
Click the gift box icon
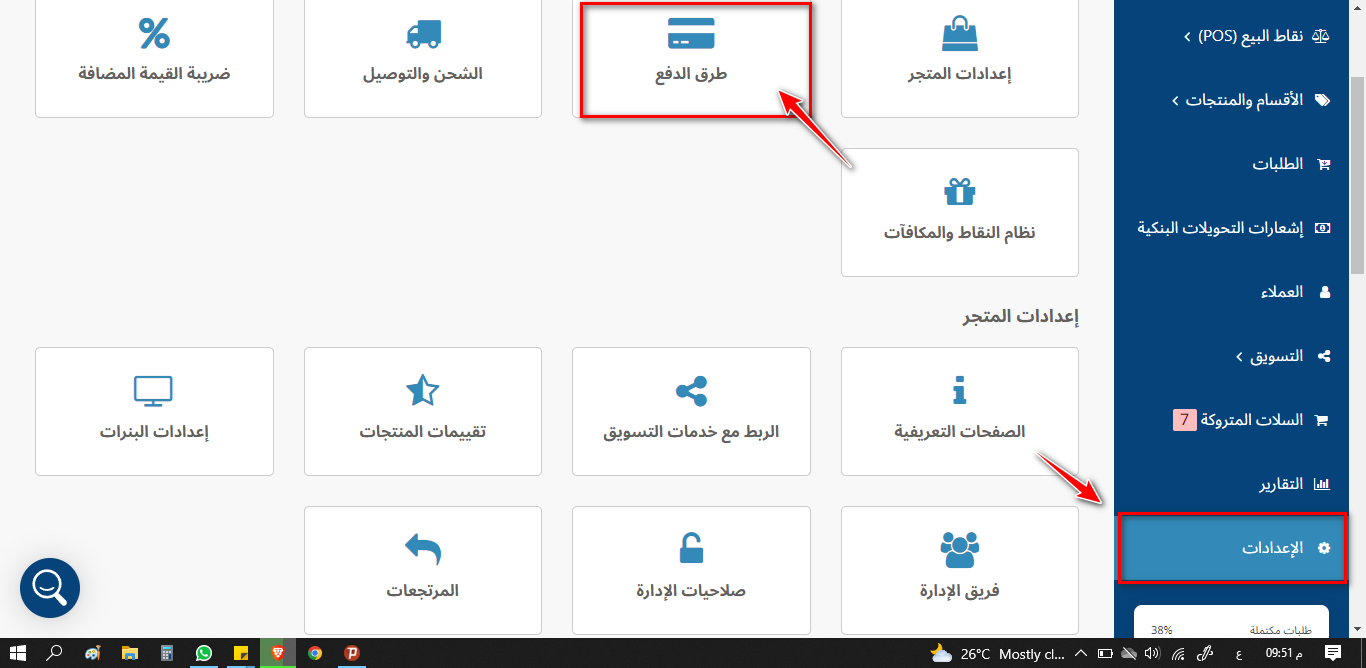[960, 191]
